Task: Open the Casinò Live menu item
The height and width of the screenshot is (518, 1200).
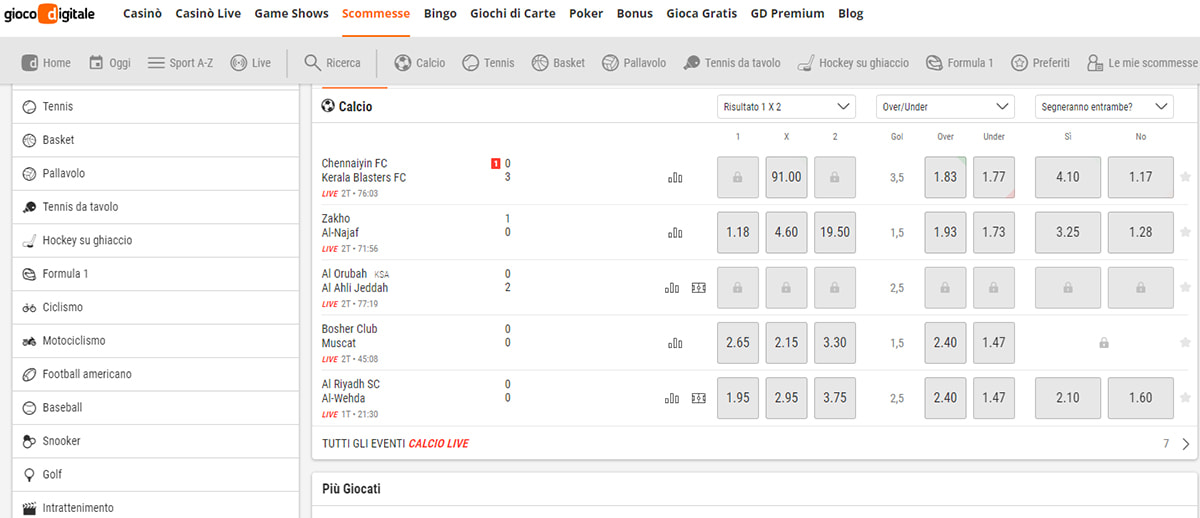Action: click(x=208, y=14)
